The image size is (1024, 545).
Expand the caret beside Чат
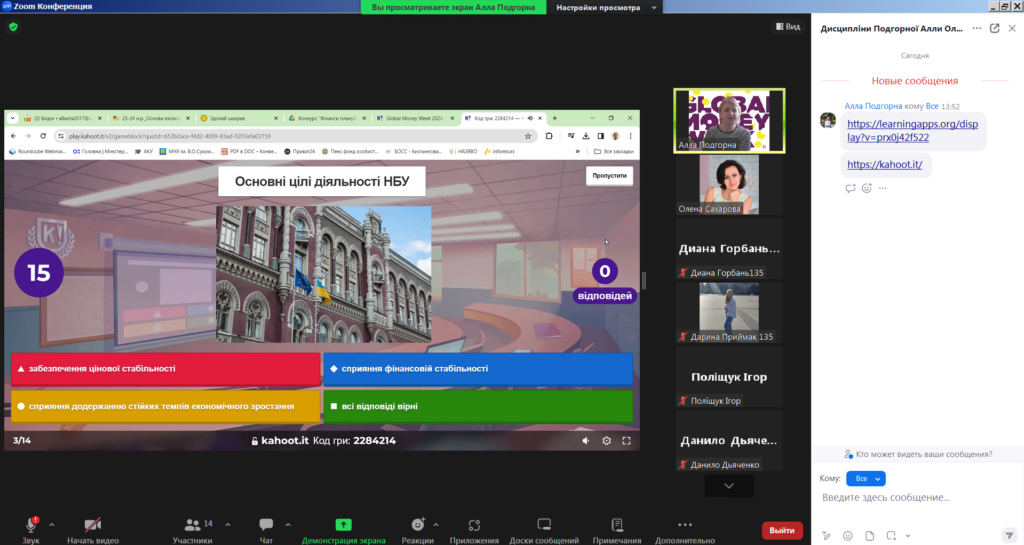pyautogui.click(x=288, y=525)
